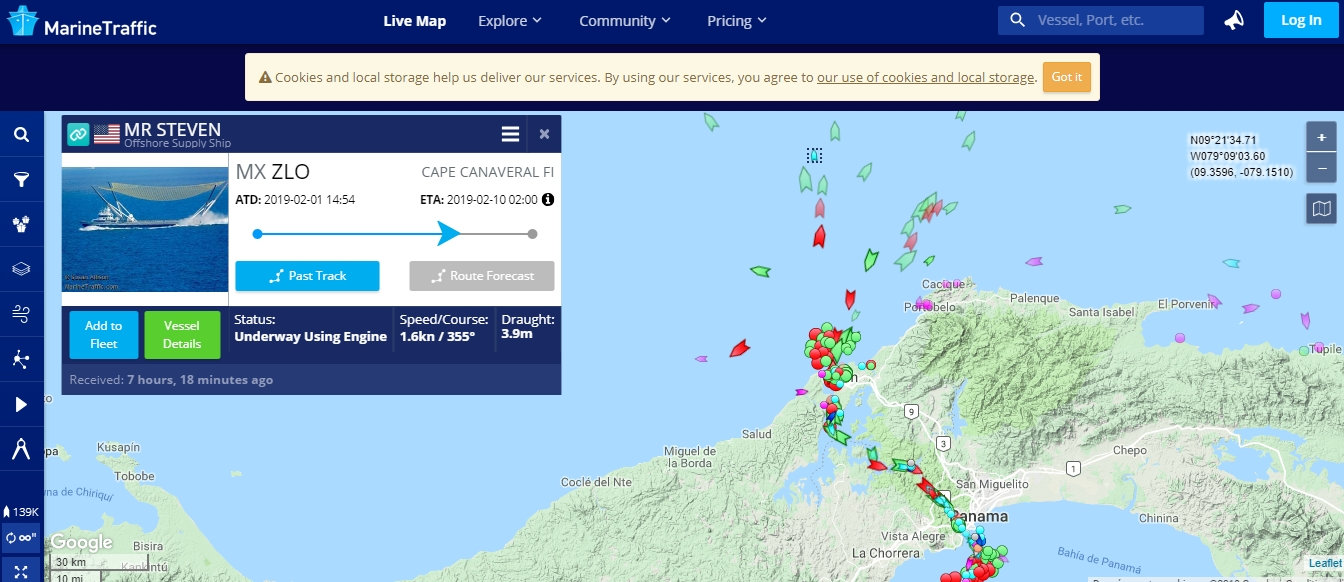The width and height of the screenshot is (1344, 582).
Task: Expand the Explore menu
Action: click(510, 21)
